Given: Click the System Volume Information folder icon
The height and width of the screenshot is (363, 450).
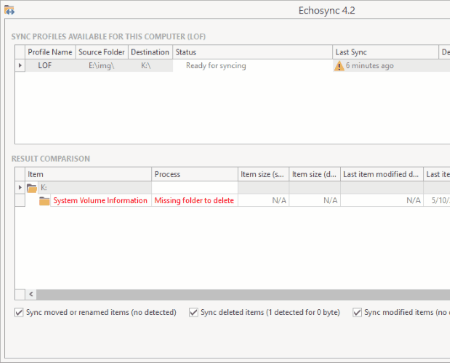Looking at the screenshot, I should 44,201.
